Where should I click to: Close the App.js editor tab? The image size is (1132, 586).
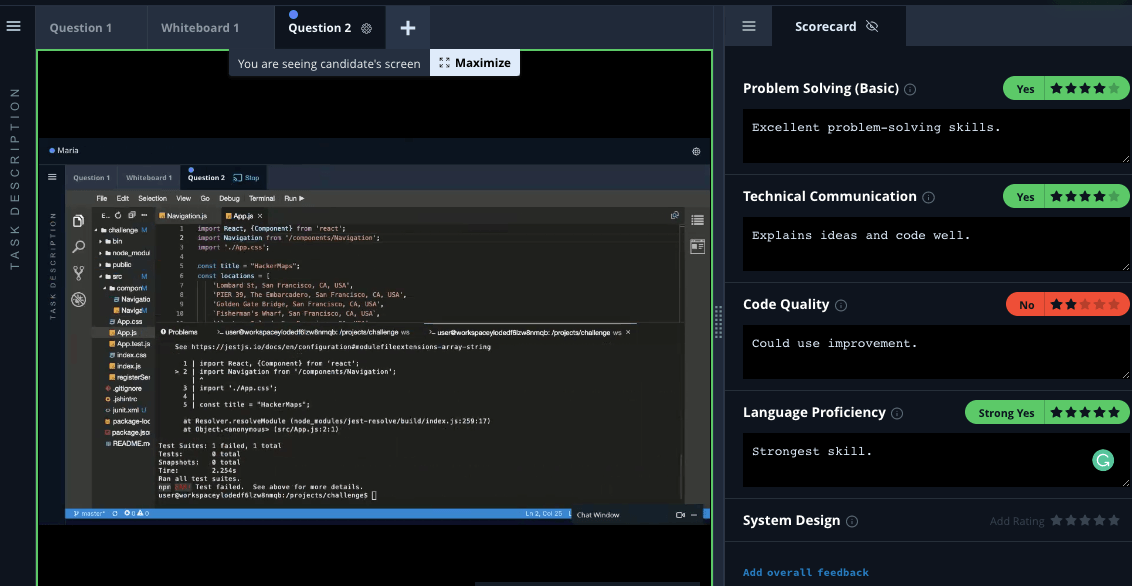click(x=260, y=216)
